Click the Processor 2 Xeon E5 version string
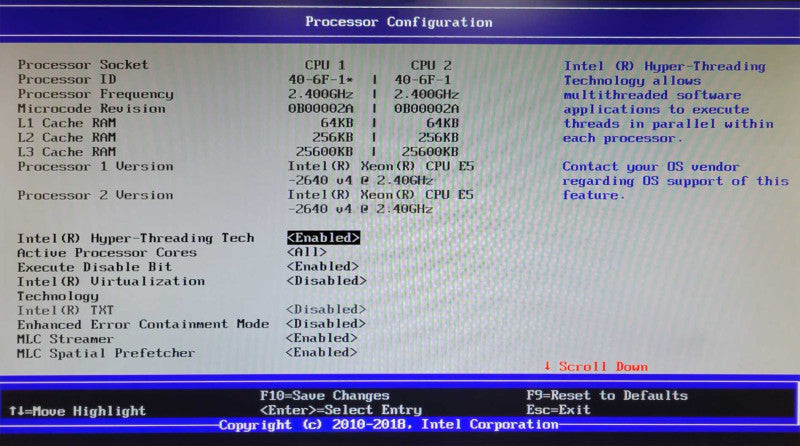Screen dimensions: 800x446 pos(381,202)
